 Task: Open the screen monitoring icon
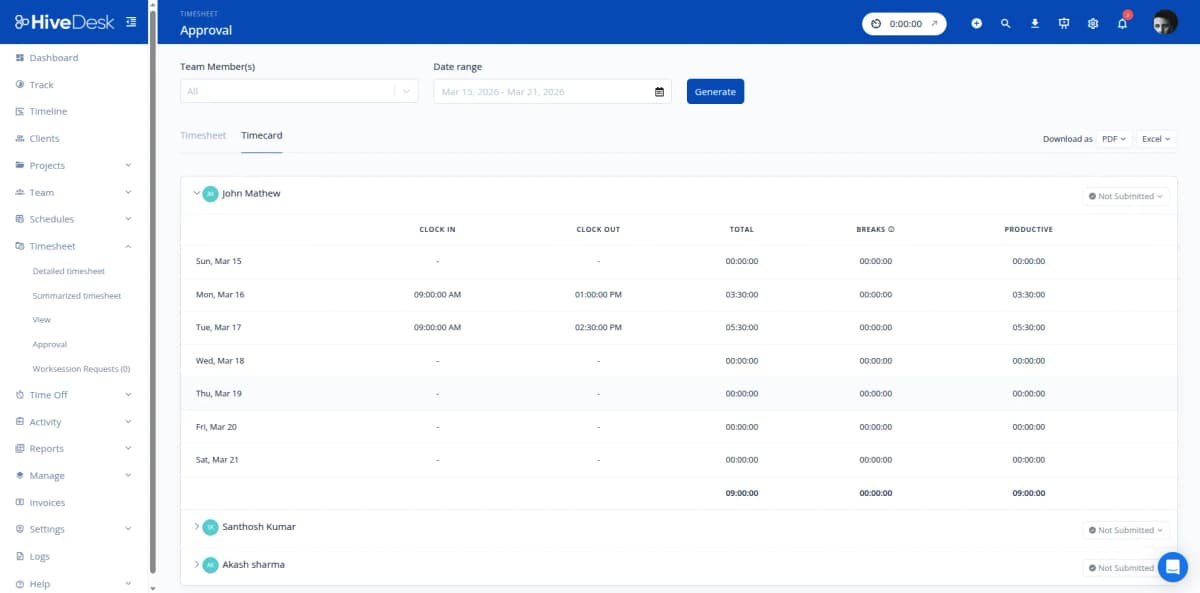1063,22
